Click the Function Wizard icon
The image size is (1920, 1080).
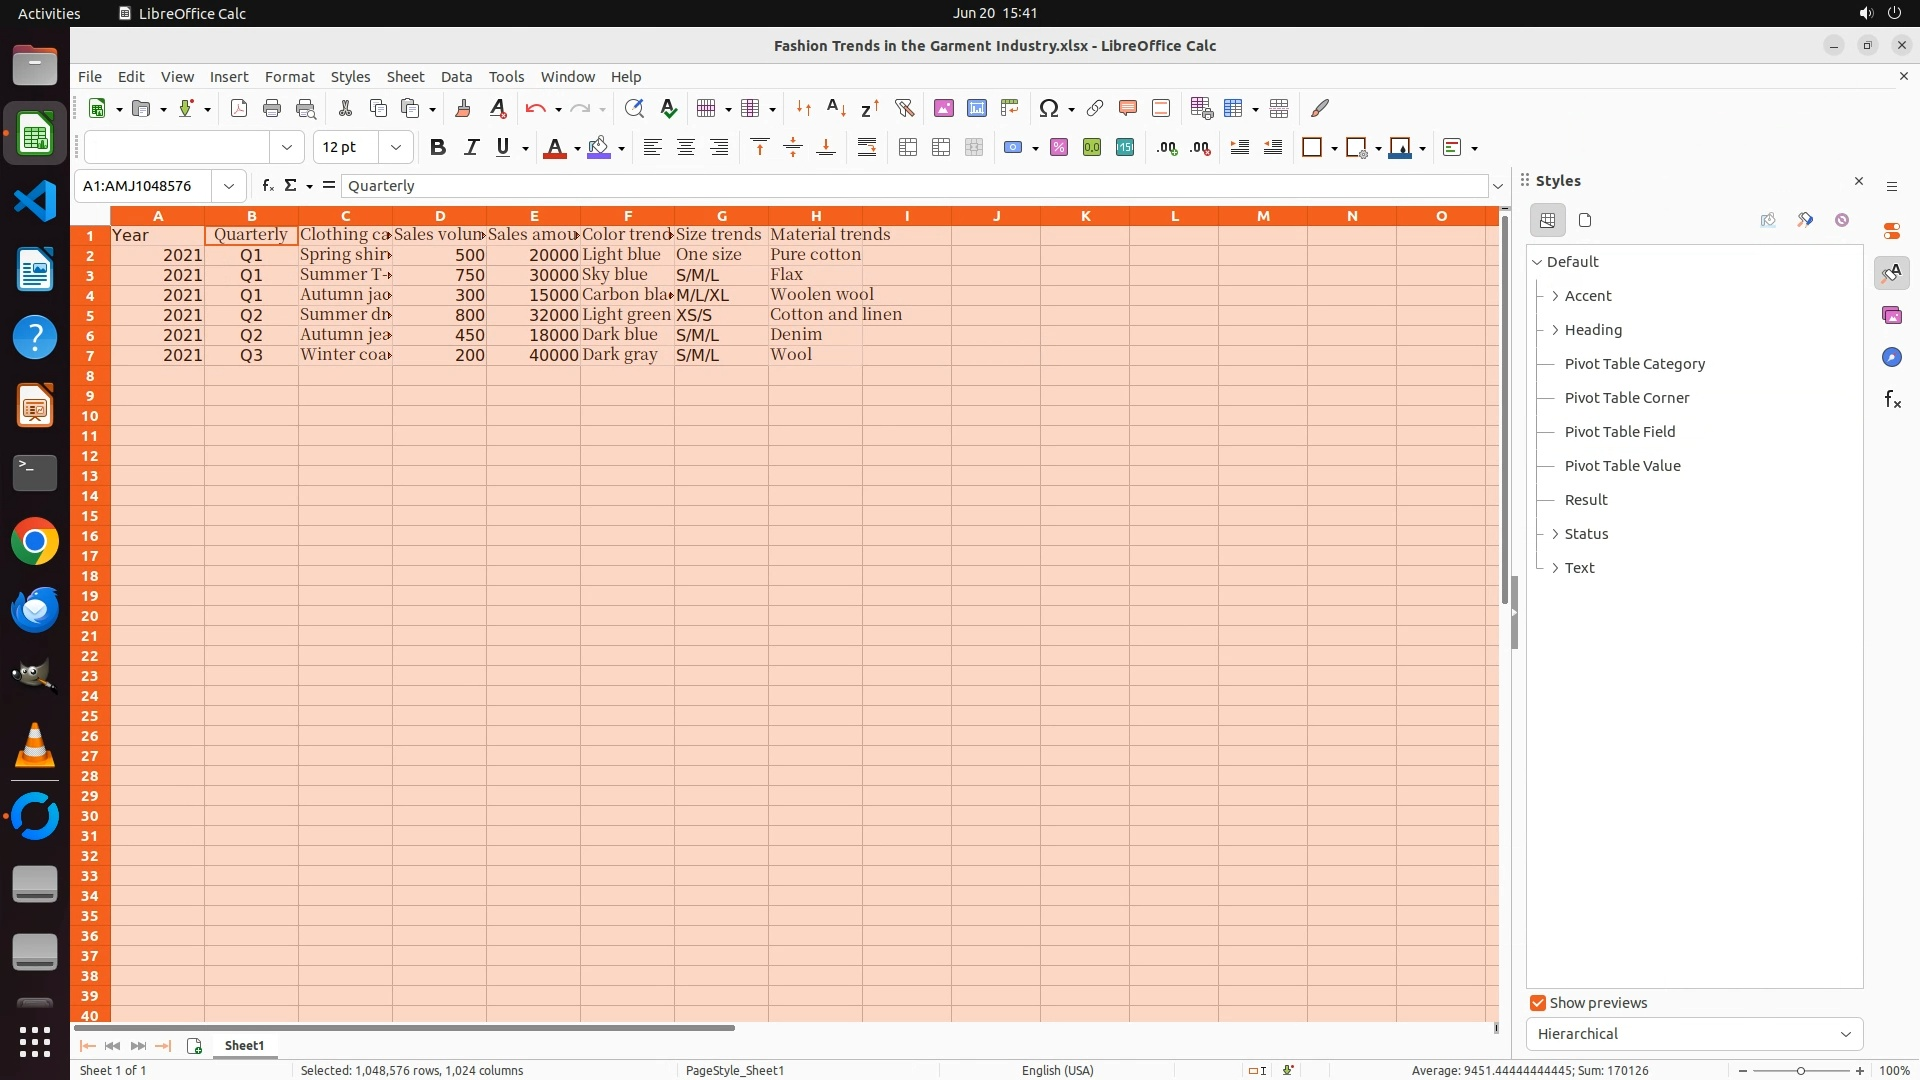[x=267, y=186]
